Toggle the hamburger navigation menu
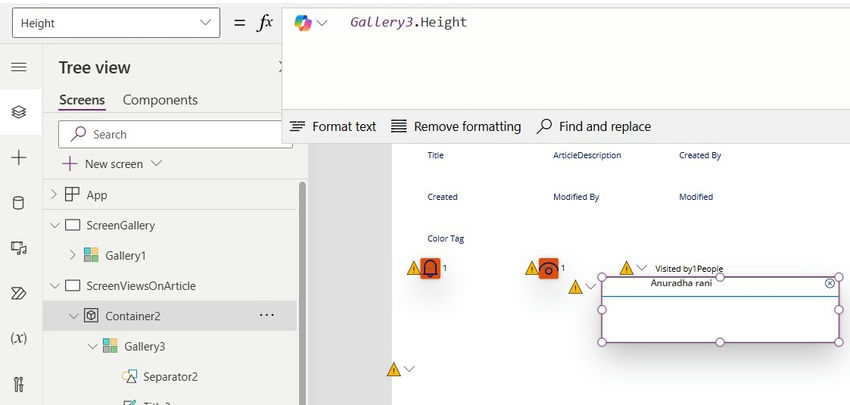This screenshot has height=405, width=850. click(x=19, y=67)
